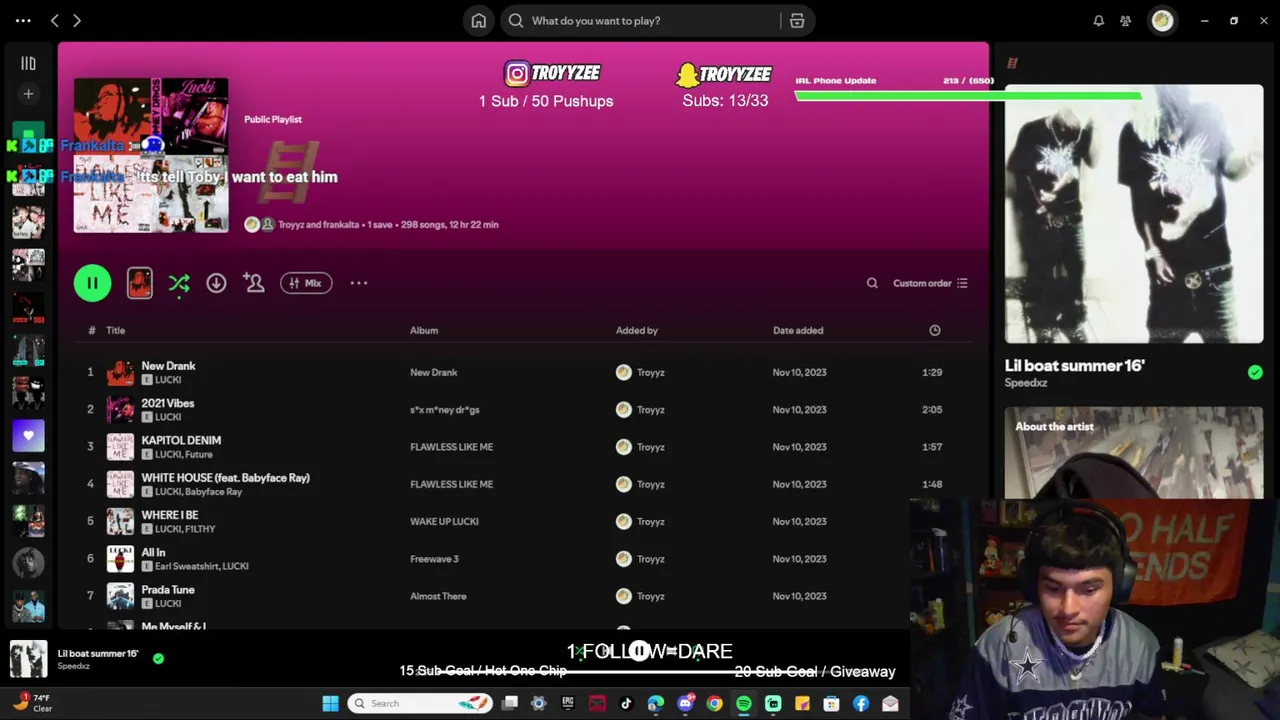Image resolution: width=1280 pixels, height=720 pixels.
Task: Select the New Drank track title
Action: [168, 366]
